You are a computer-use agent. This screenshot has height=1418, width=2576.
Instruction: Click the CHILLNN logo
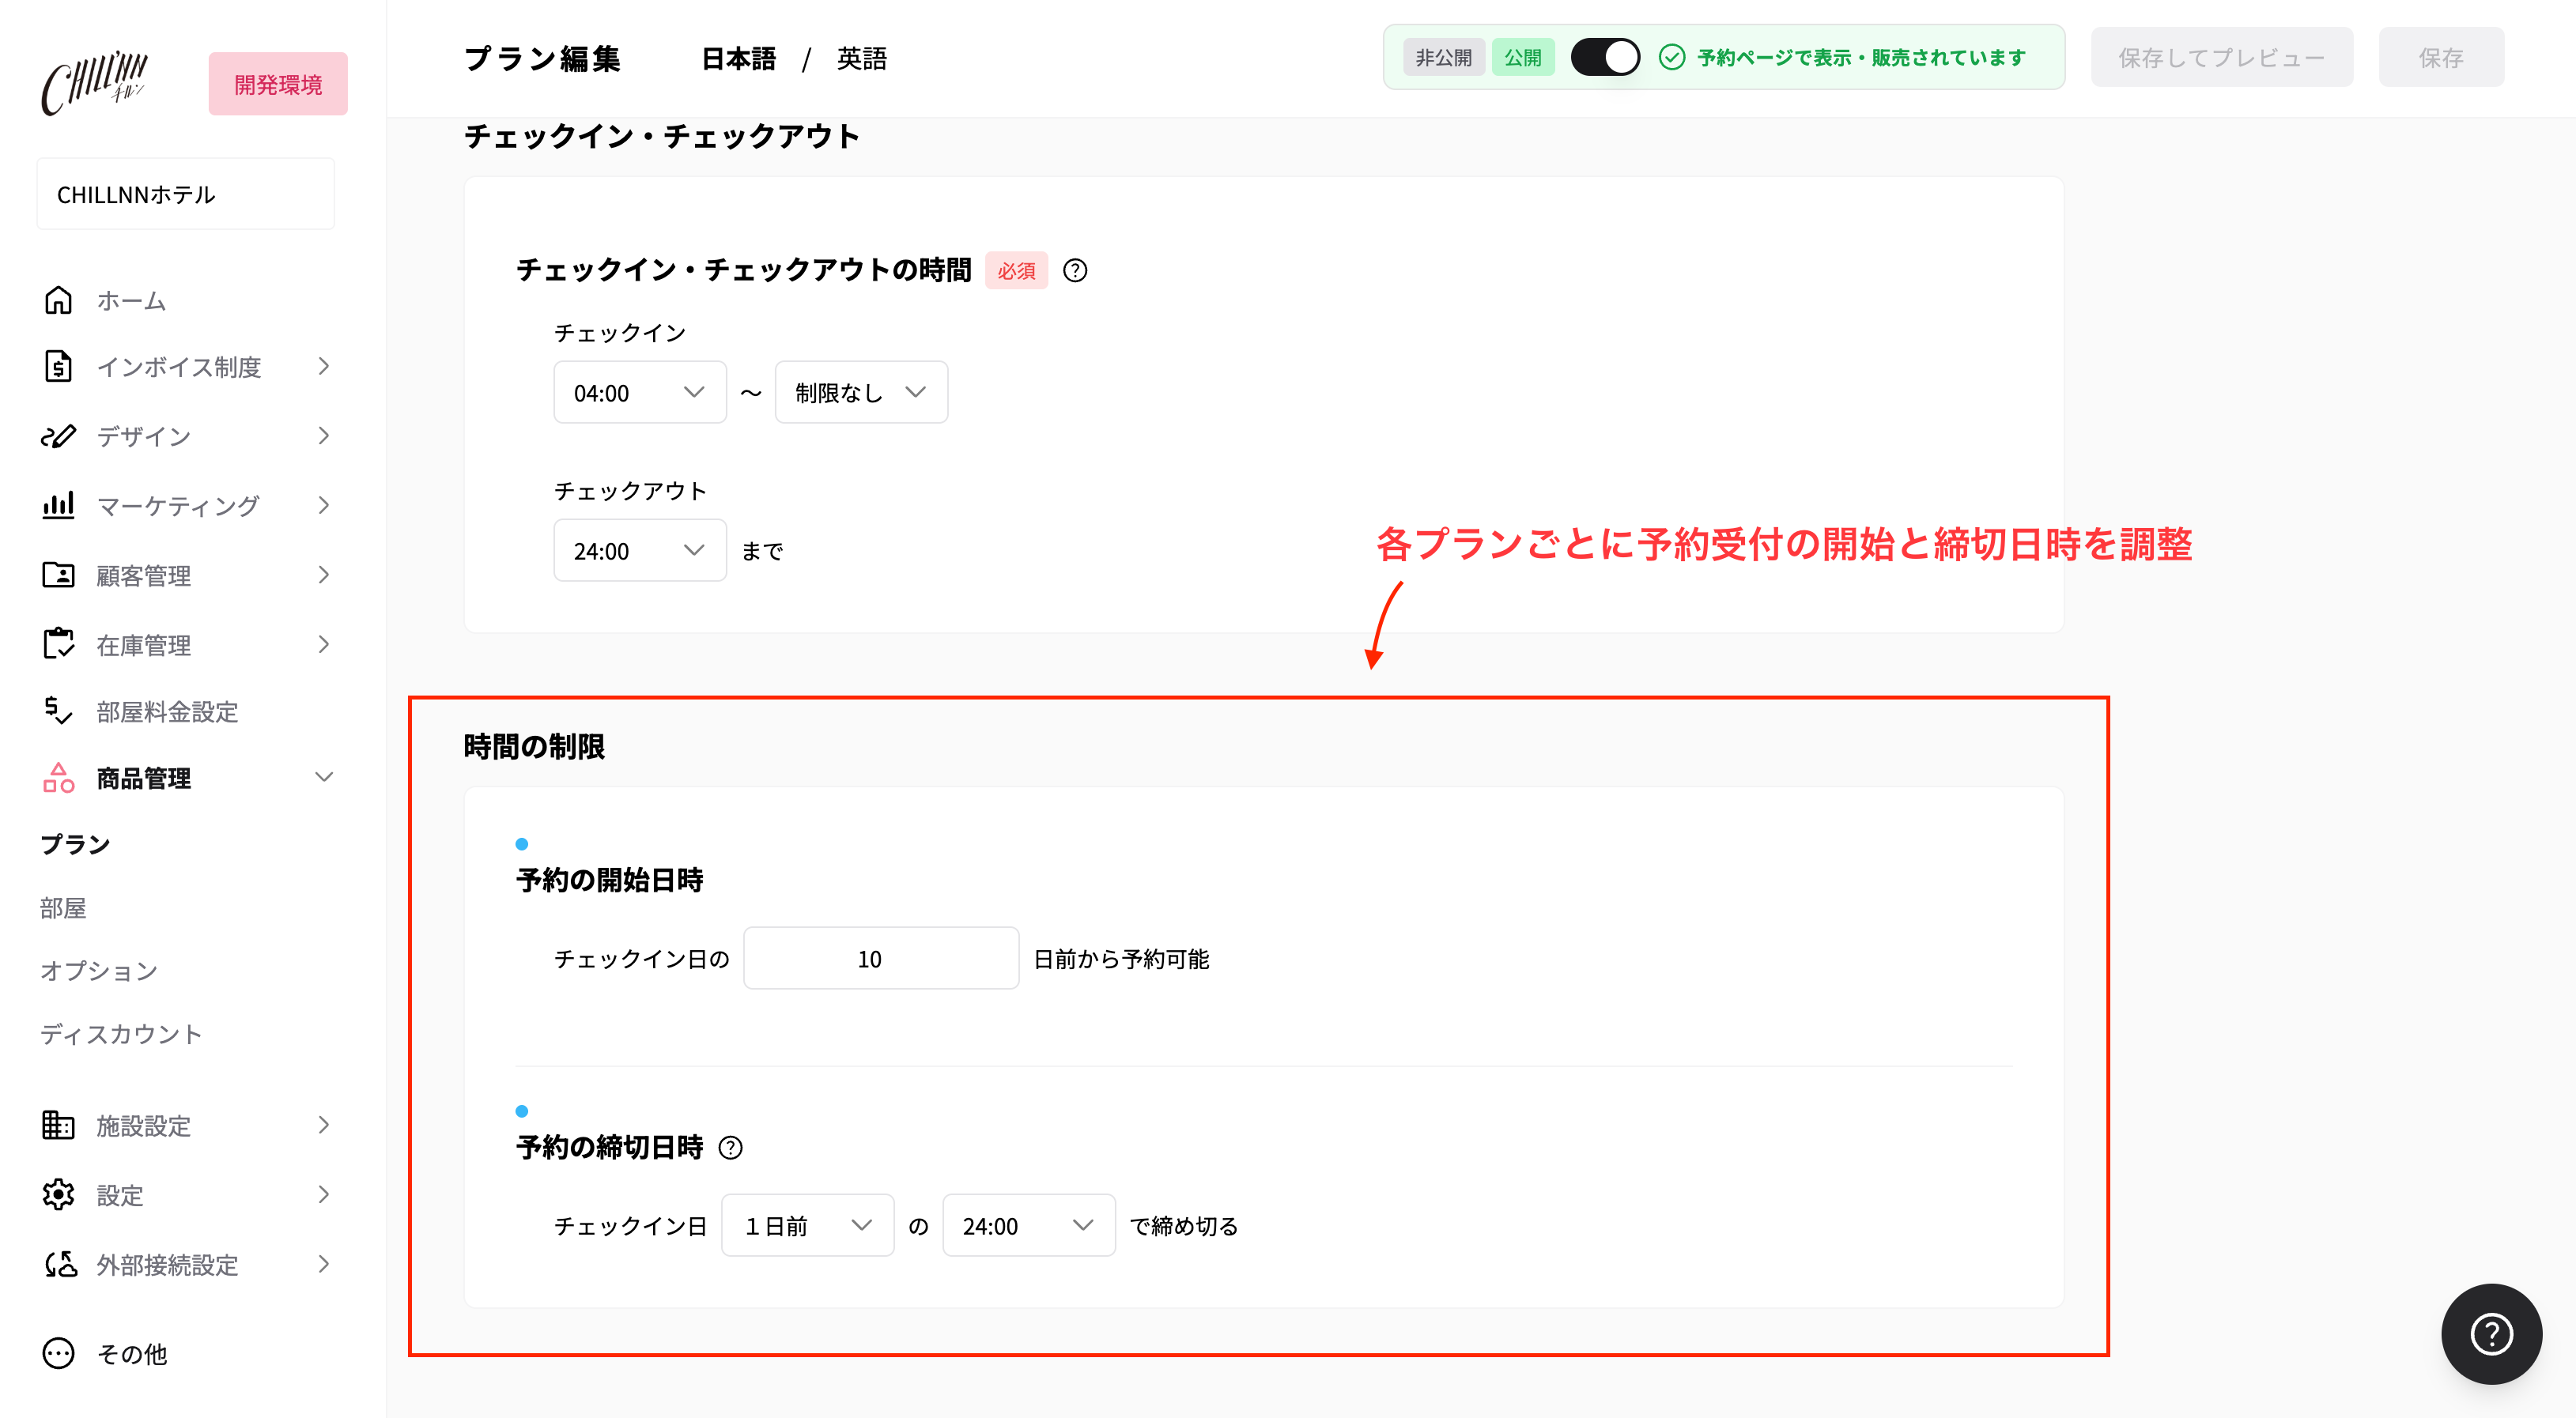click(x=94, y=82)
